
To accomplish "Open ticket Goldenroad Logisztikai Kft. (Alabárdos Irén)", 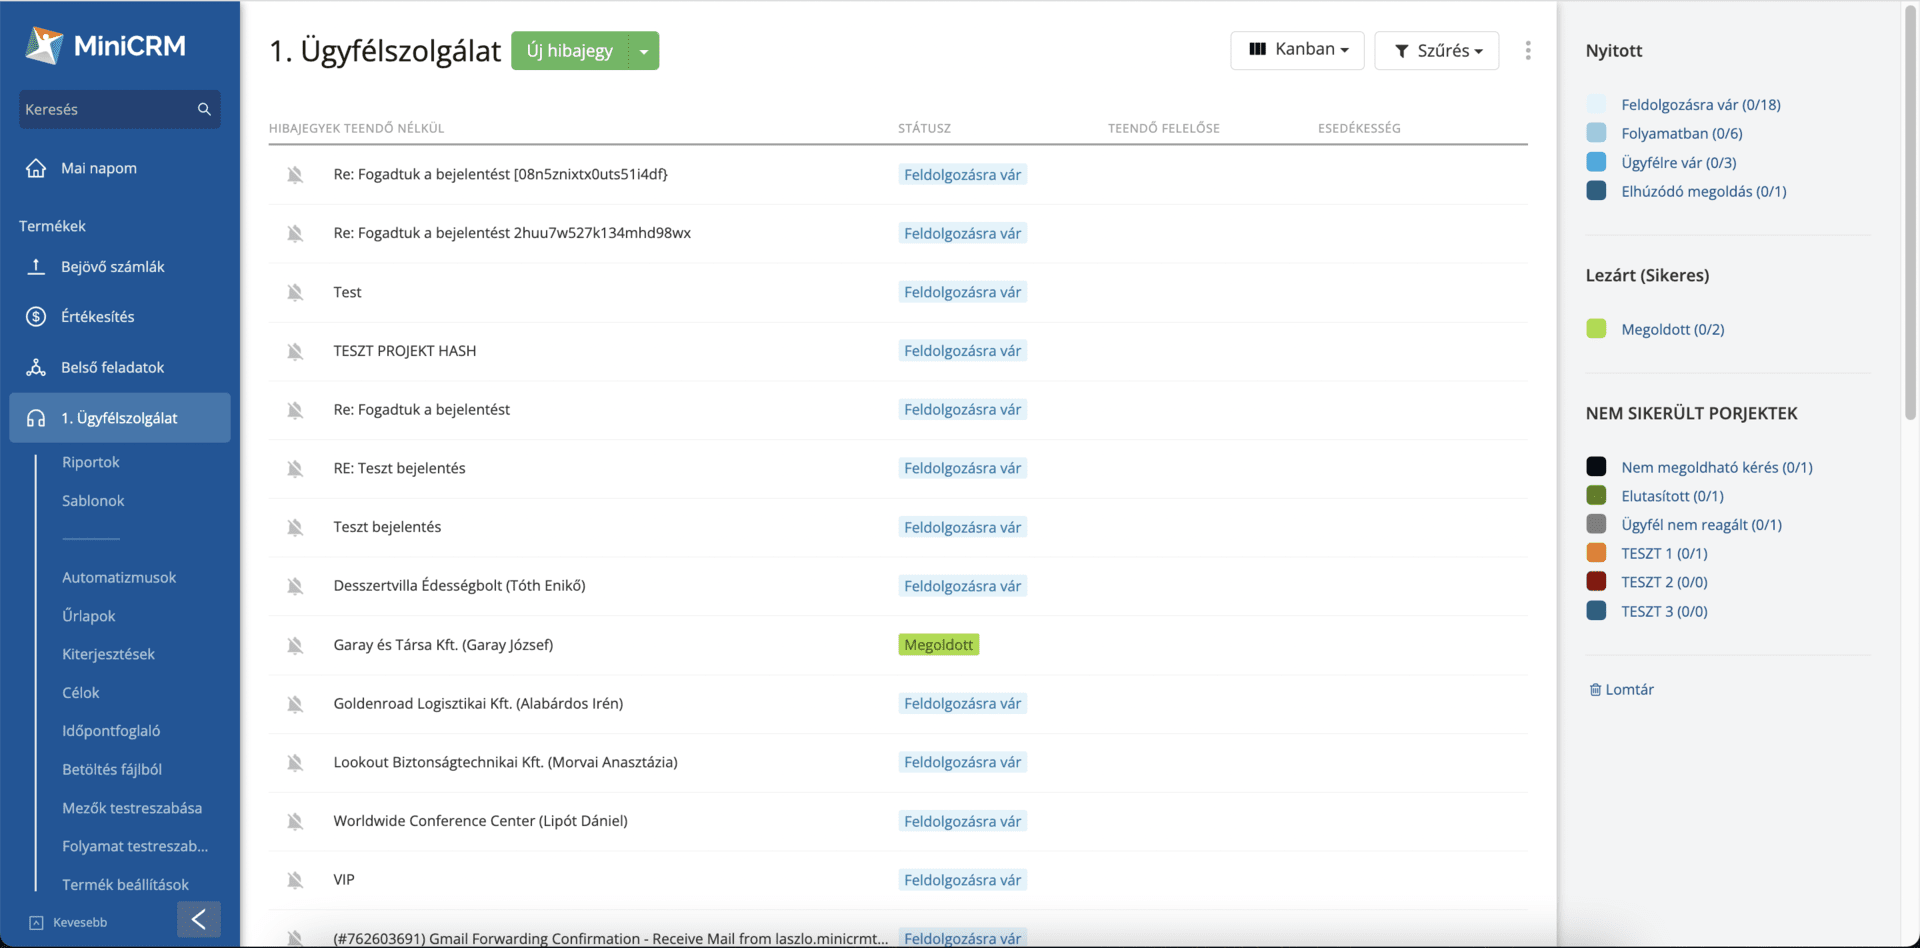I will tap(478, 704).
